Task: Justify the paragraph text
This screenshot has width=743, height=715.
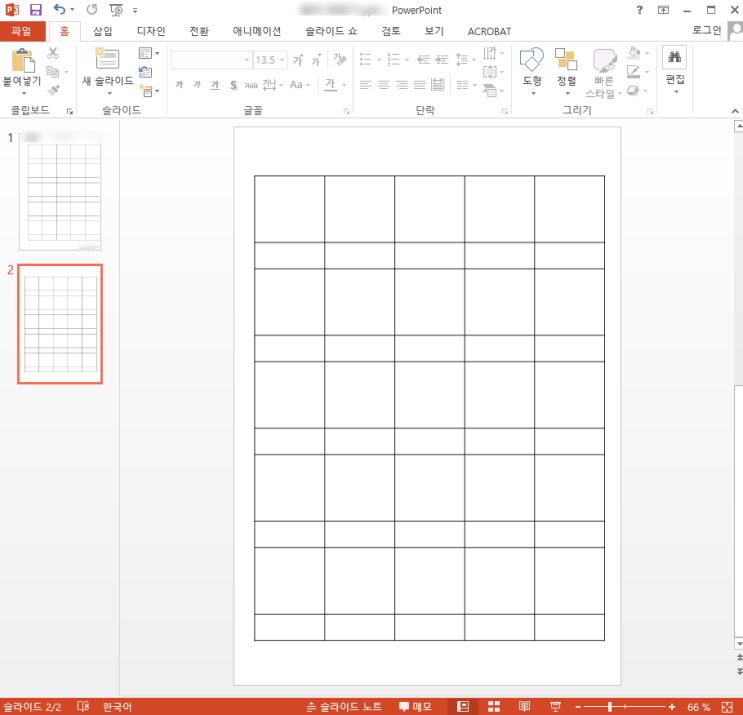Action: click(x=419, y=85)
